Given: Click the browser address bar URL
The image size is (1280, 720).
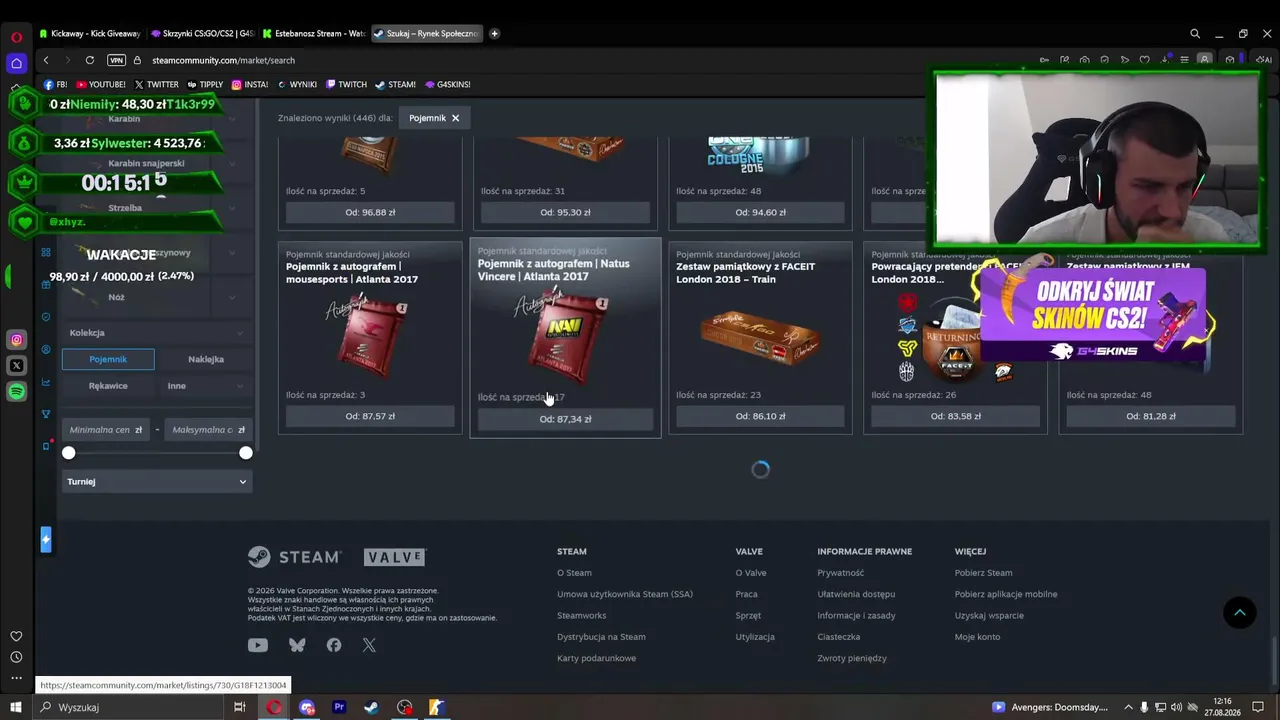Looking at the screenshot, I should click(x=223, y=60).
